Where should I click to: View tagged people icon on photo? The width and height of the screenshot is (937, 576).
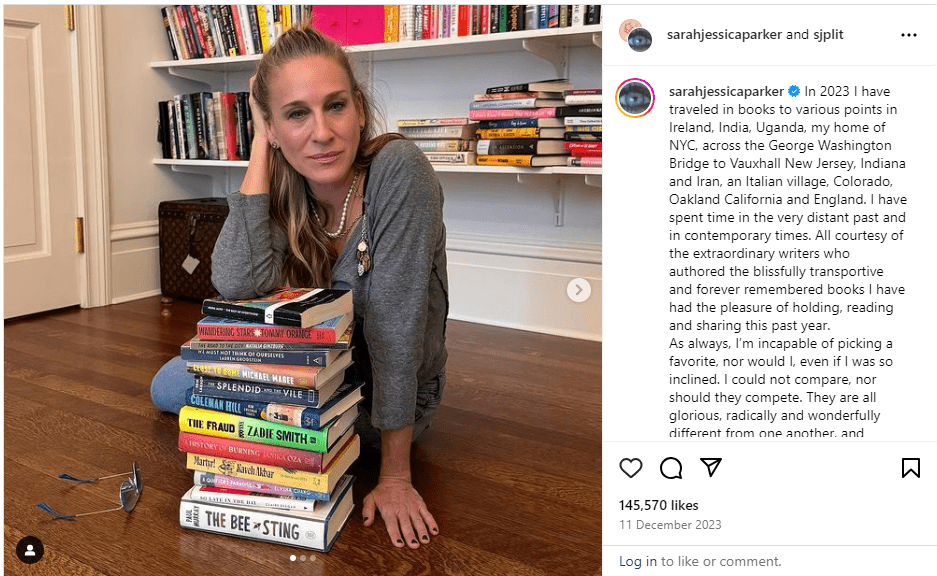click(x=30, y=549)
